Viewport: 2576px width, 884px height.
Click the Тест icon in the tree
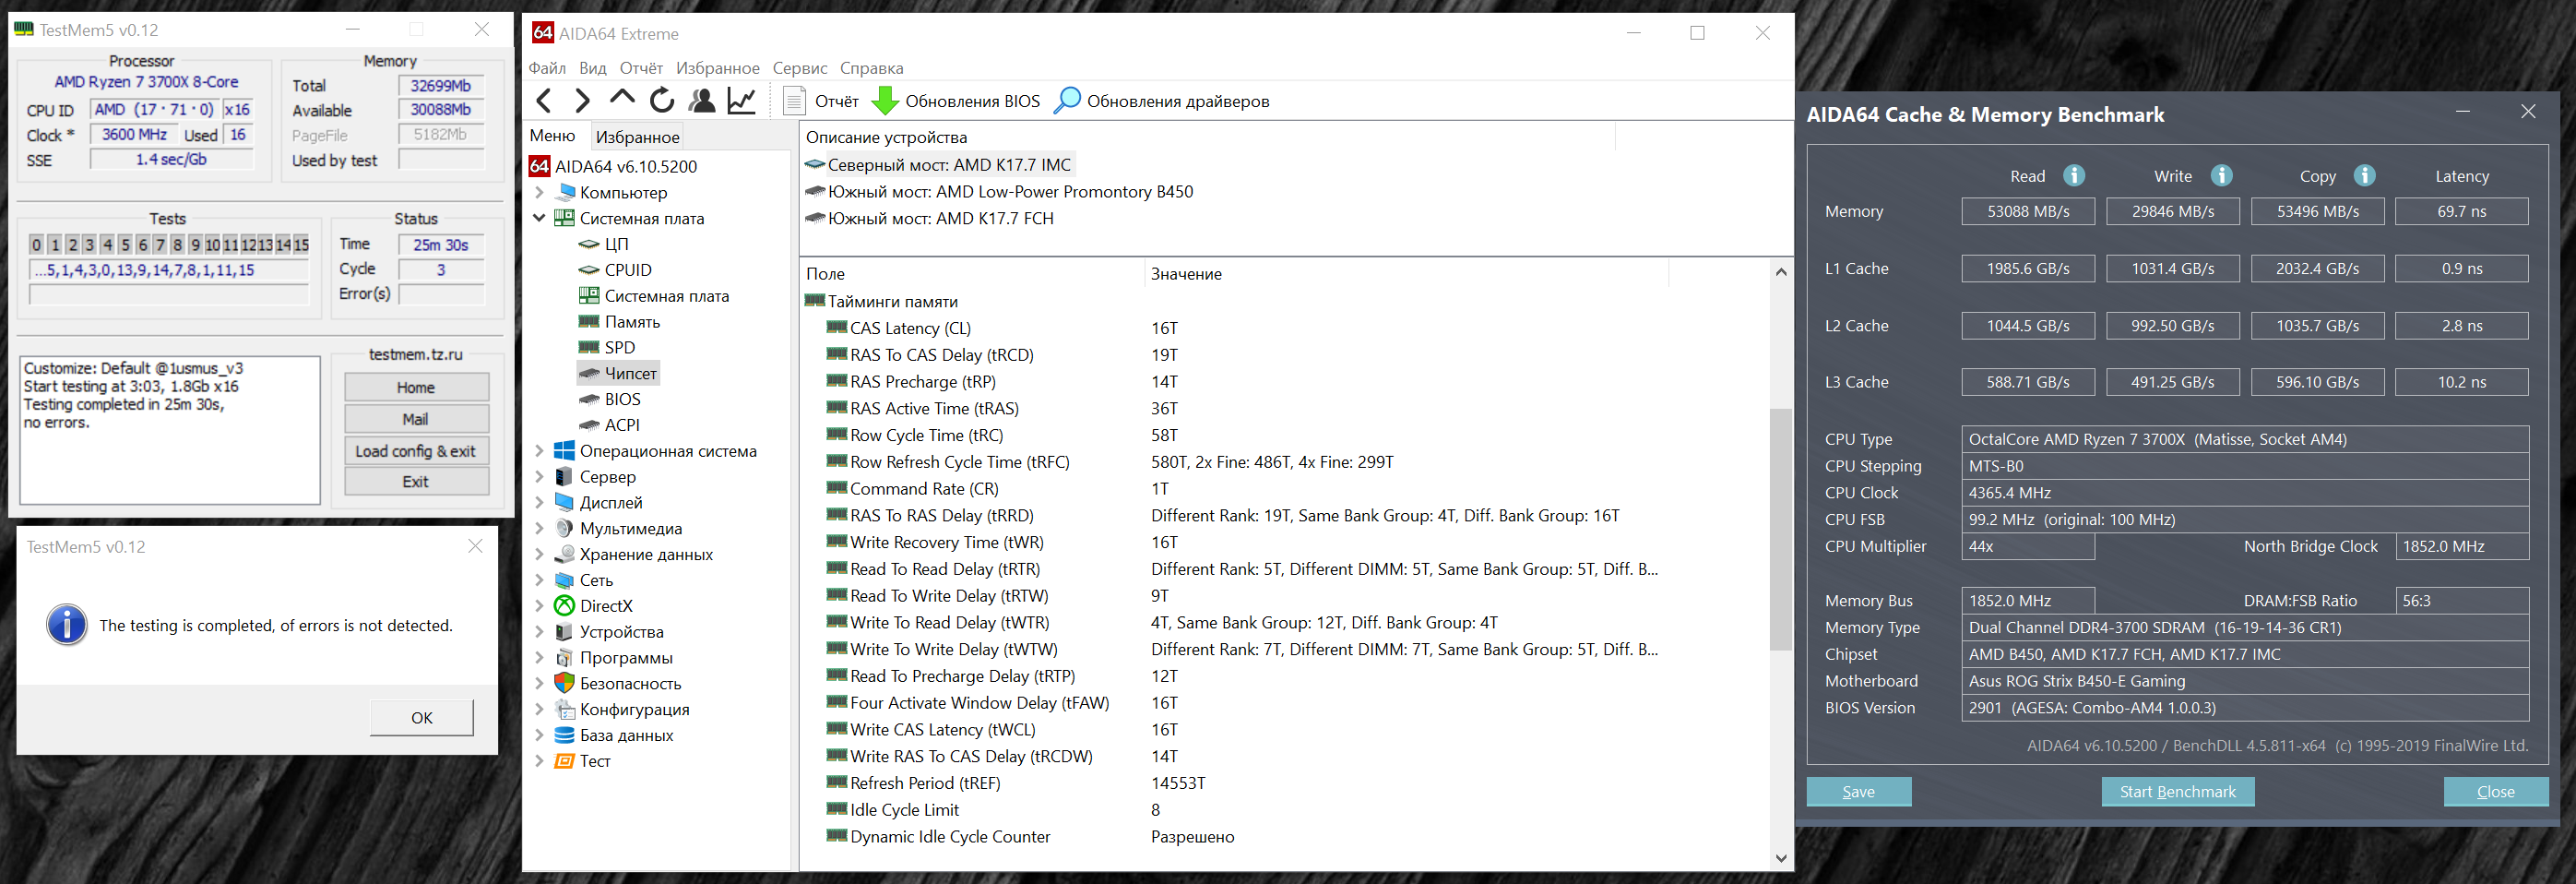point(564,761)
